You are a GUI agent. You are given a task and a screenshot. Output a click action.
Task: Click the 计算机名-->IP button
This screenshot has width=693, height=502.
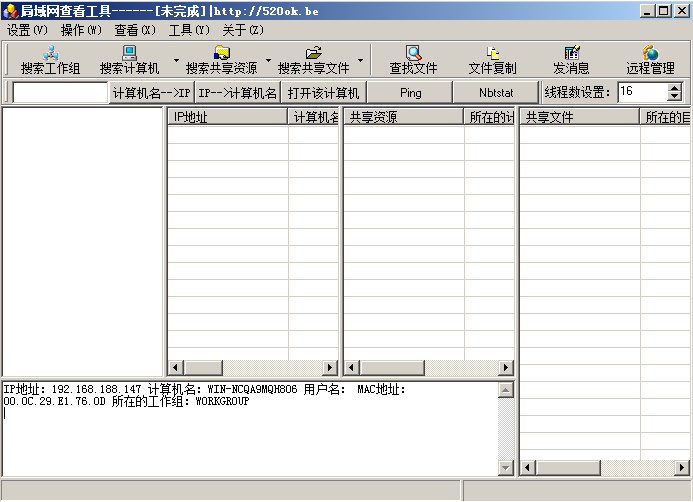click(x=152, y=93)
